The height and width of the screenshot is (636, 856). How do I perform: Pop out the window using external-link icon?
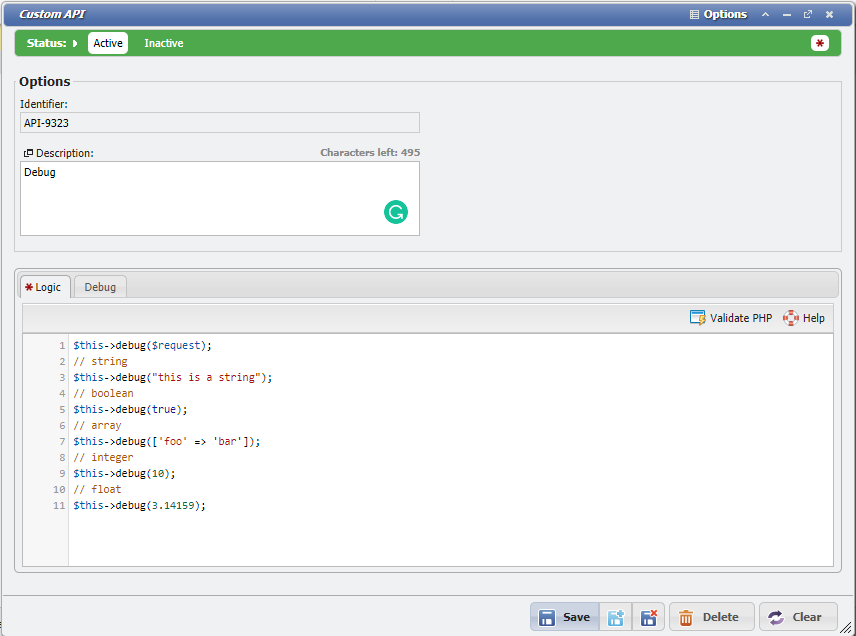pos(808,15)
